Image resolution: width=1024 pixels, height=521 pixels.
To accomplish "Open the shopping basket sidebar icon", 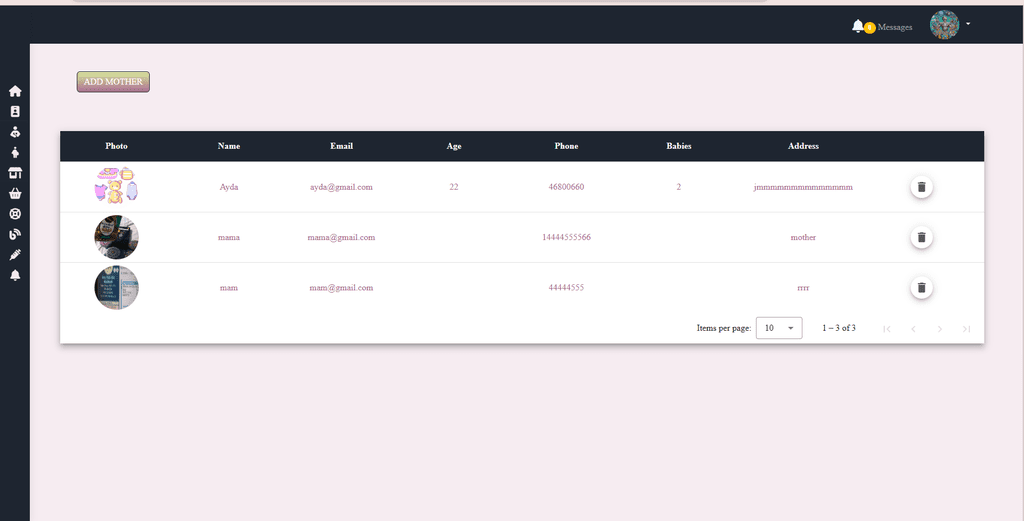I will [15, 193].
